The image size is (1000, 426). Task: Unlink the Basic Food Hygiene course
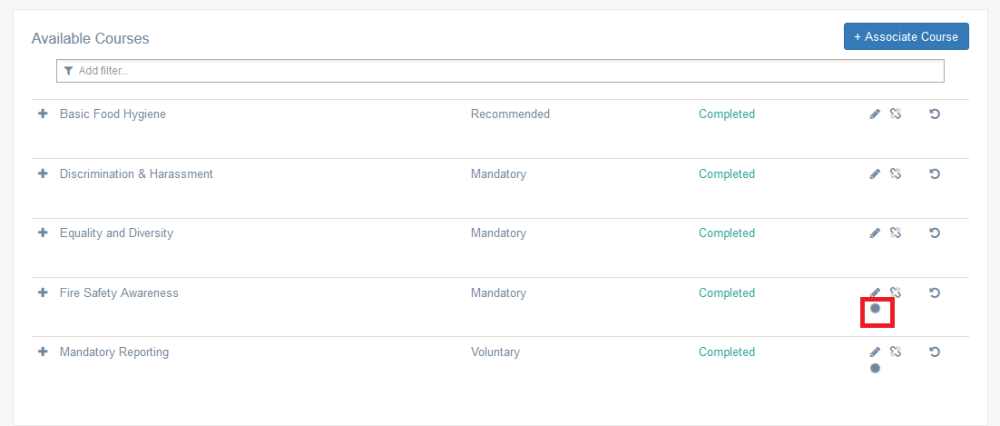pos(895,114)
